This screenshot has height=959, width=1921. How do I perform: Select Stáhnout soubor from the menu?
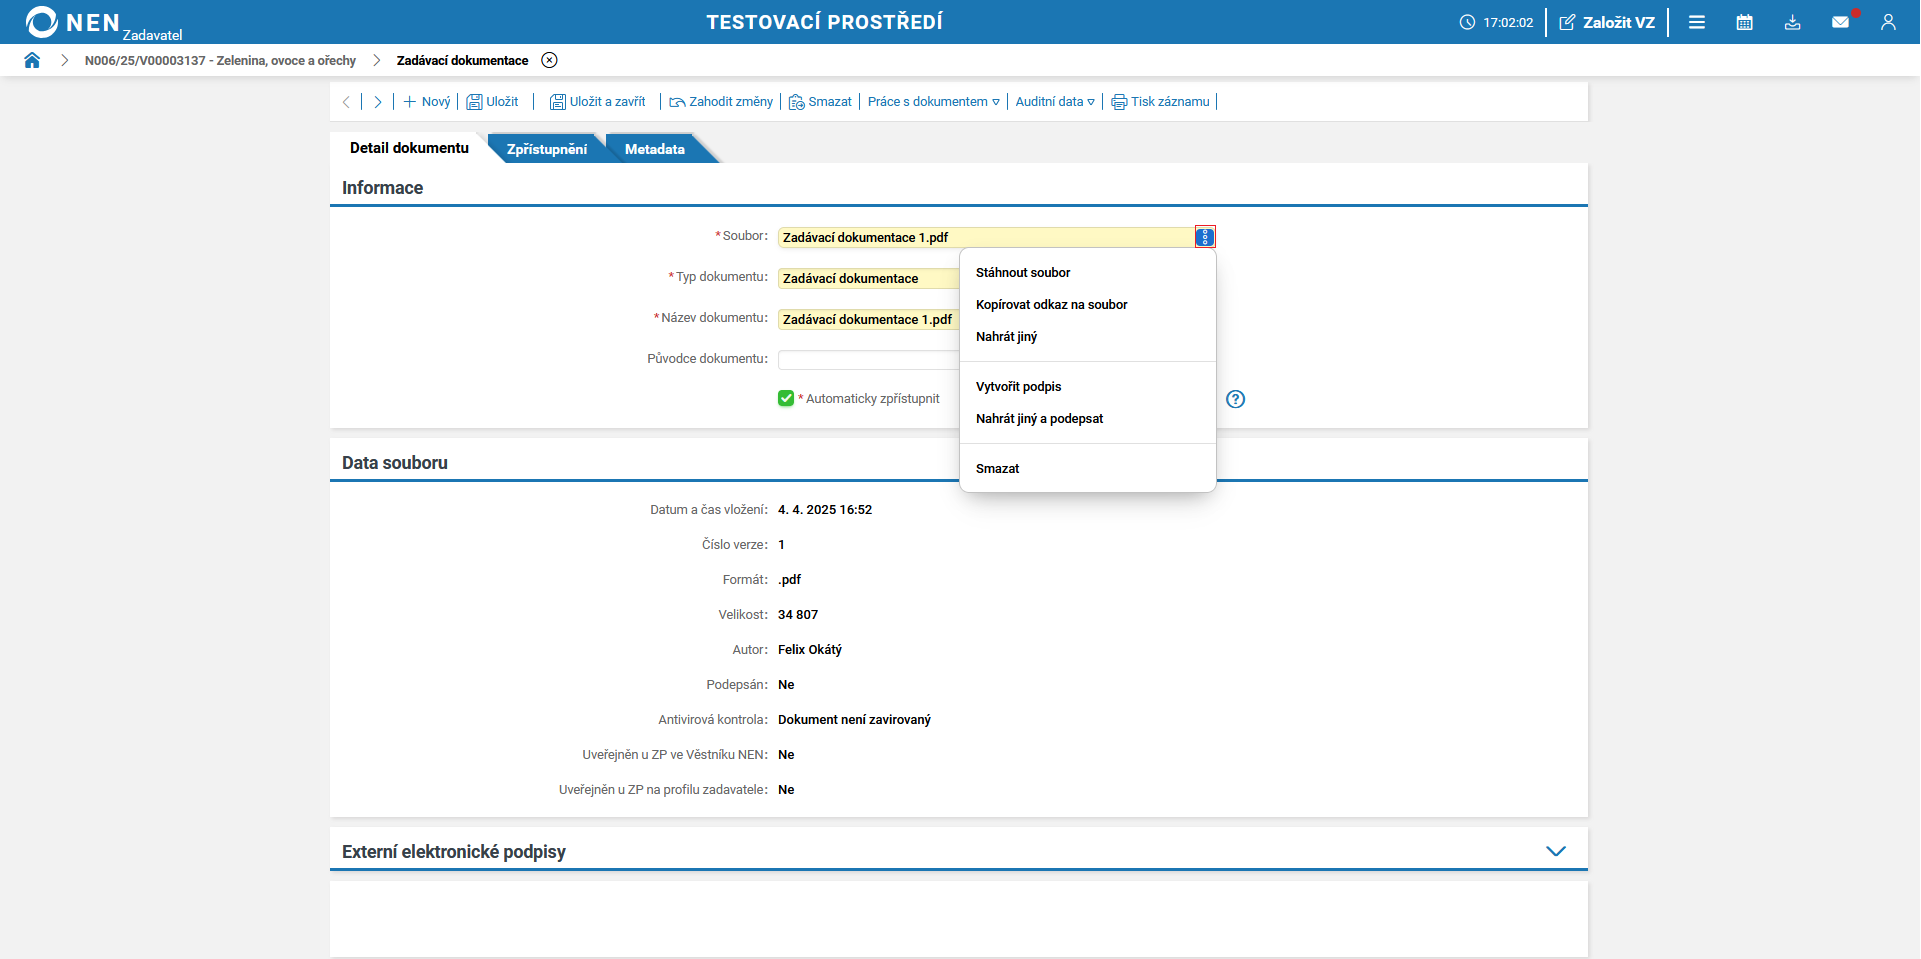click(x=1022, y=272)
